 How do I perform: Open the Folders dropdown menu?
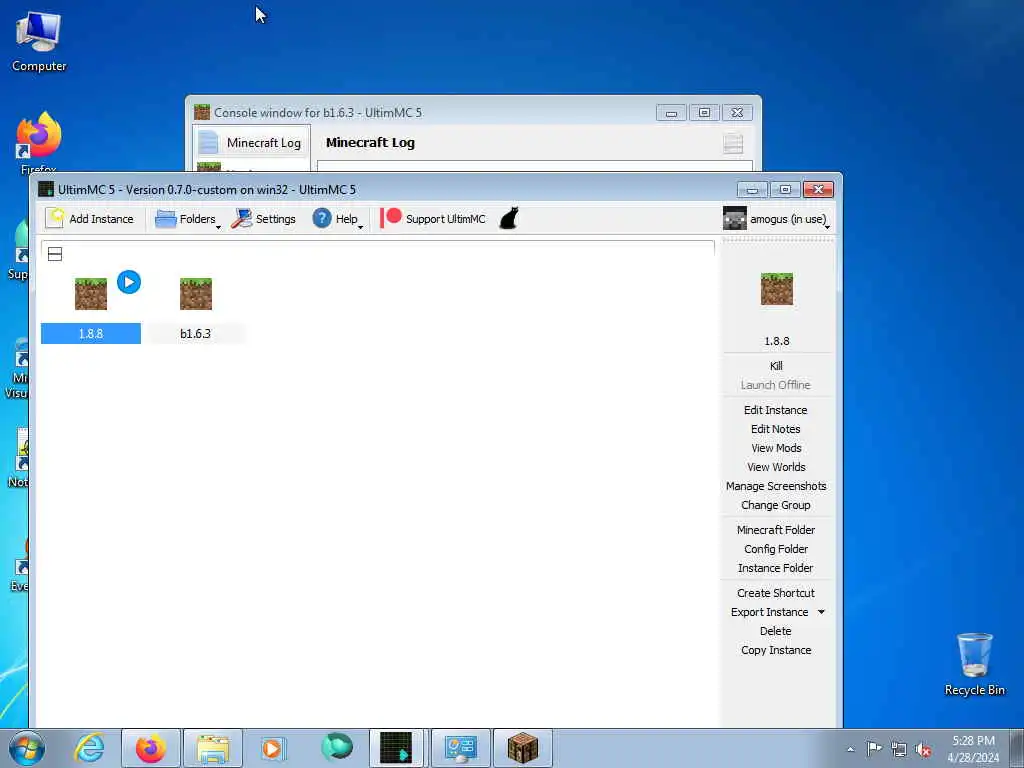click(188, 219)
